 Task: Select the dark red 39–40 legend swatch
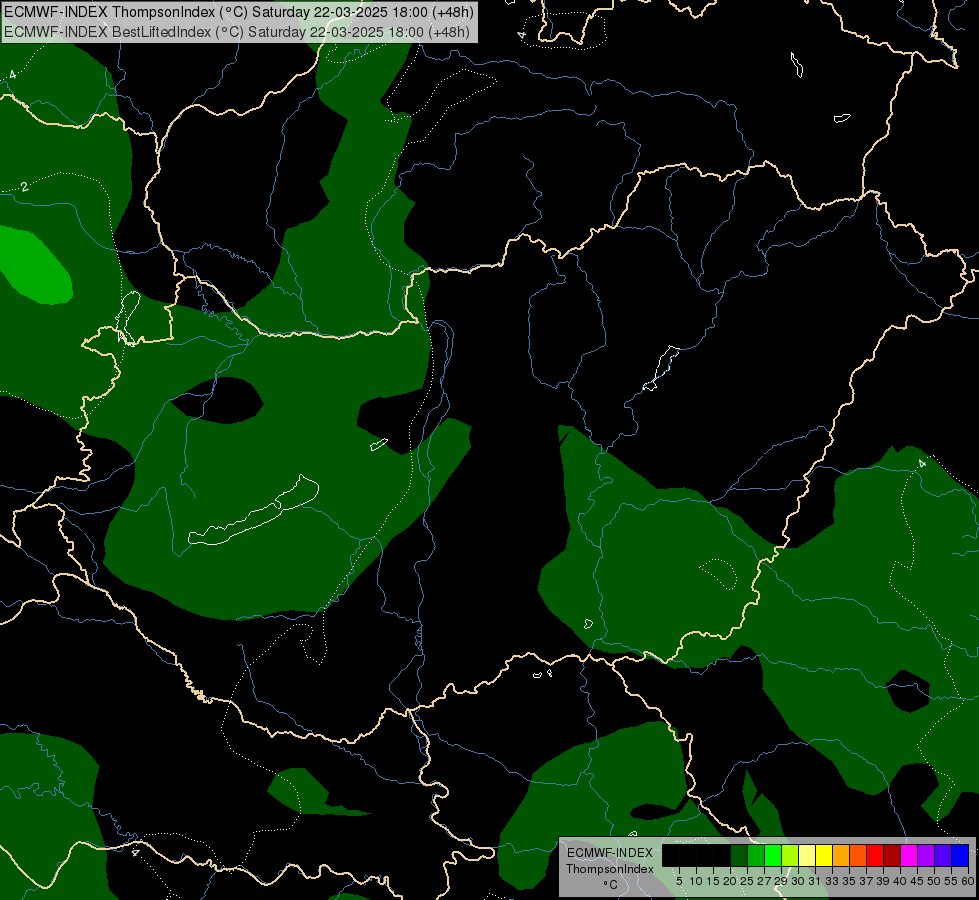pos(892,855)
